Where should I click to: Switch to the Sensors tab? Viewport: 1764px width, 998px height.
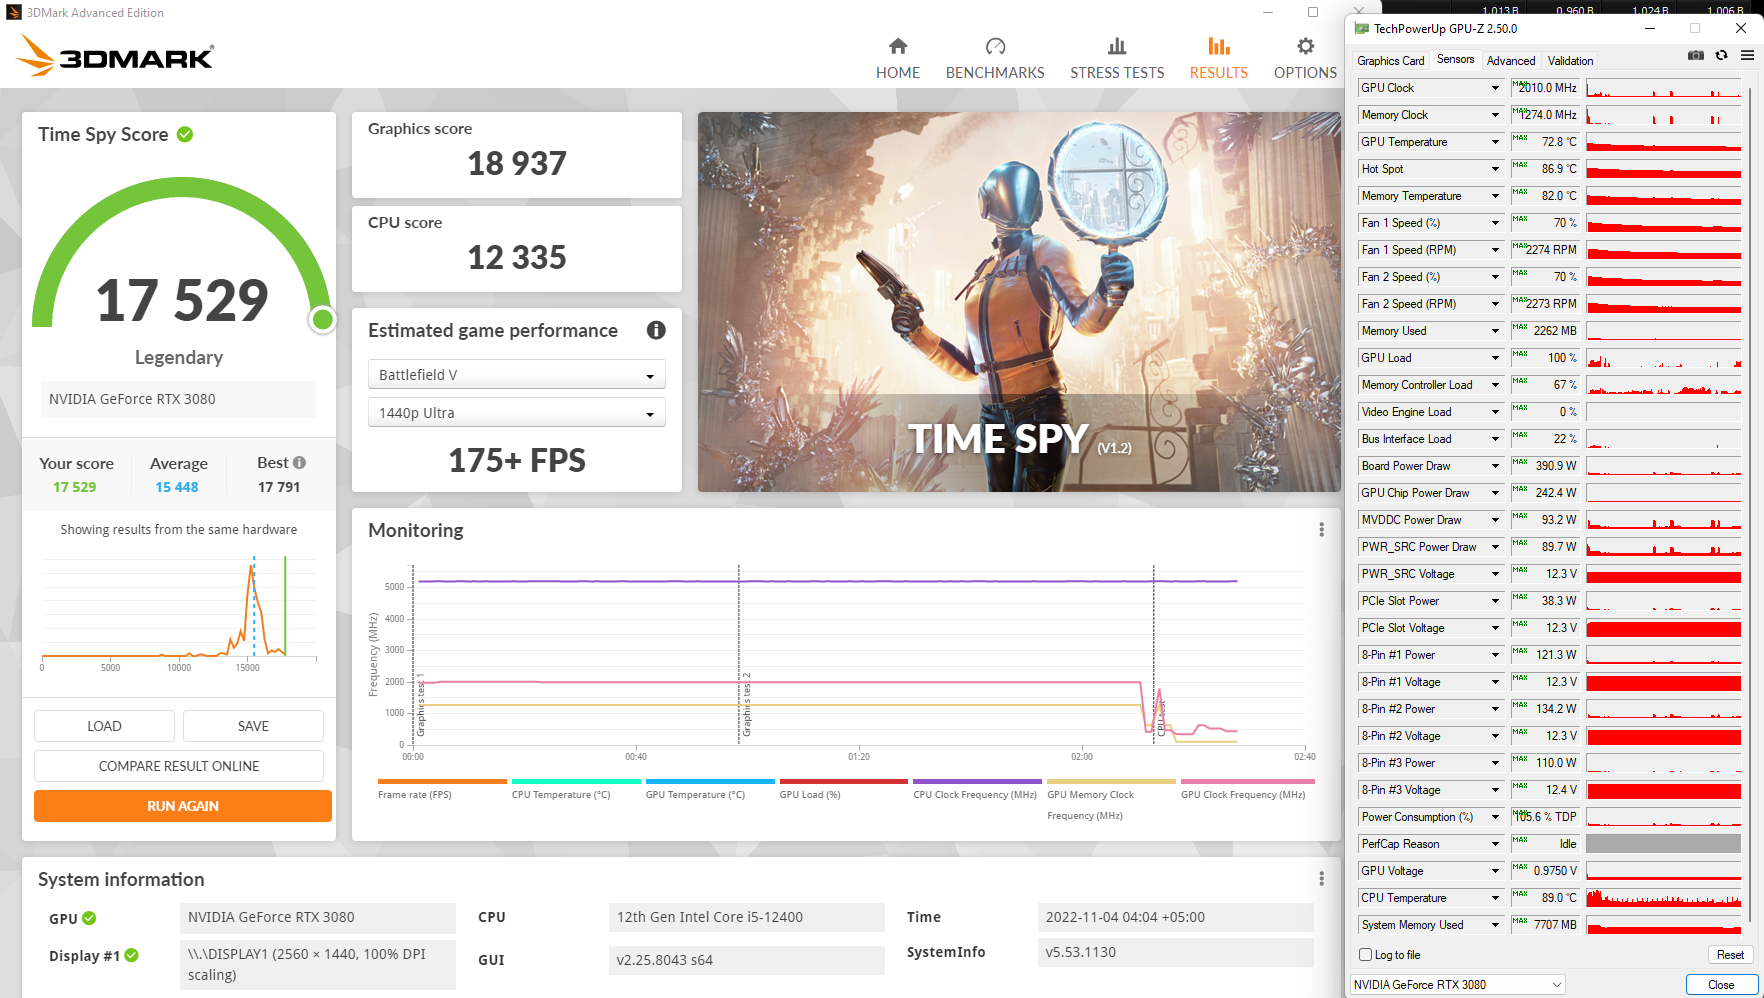click(x=1456, y=59)
